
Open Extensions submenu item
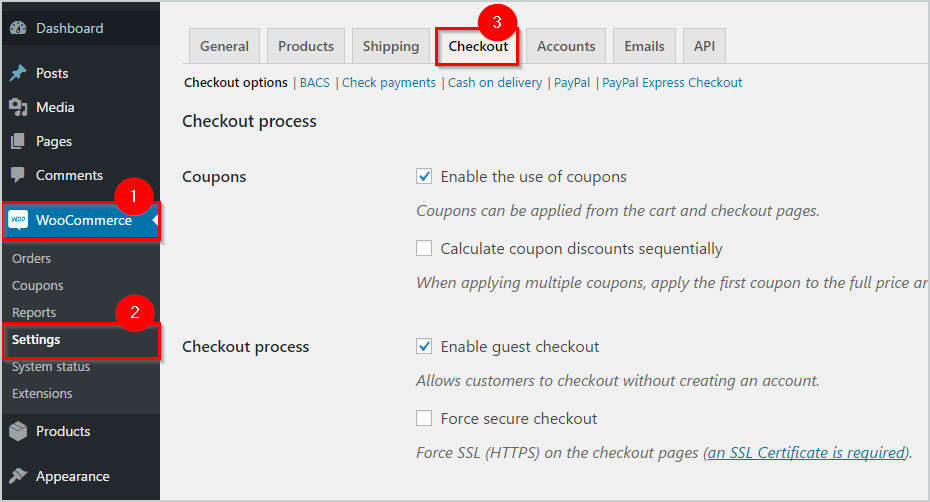pyautogui.click(x=42, y=393)
